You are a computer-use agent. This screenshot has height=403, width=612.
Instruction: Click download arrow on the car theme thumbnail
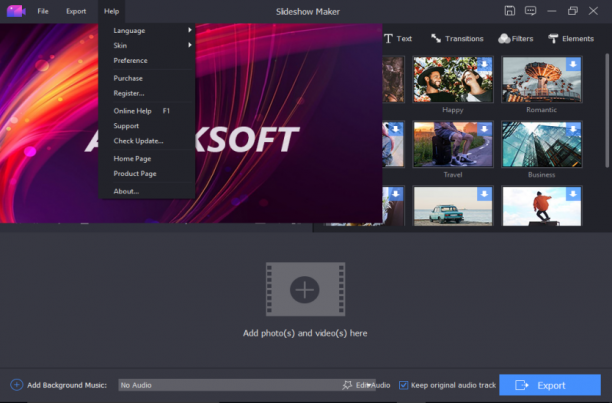(x=484, y=194)
